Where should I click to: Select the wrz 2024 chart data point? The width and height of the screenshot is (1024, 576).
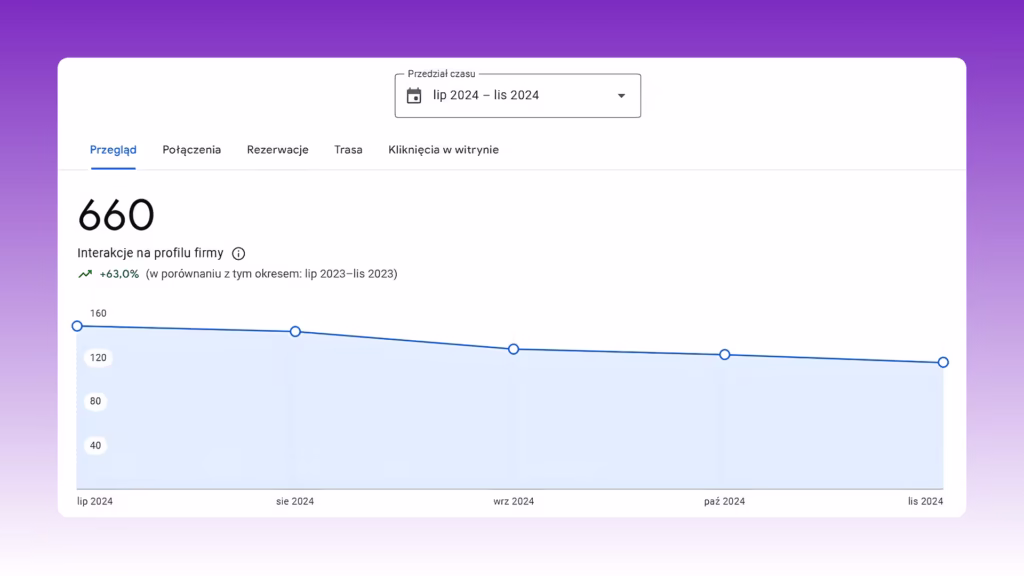tap(513, 349)
